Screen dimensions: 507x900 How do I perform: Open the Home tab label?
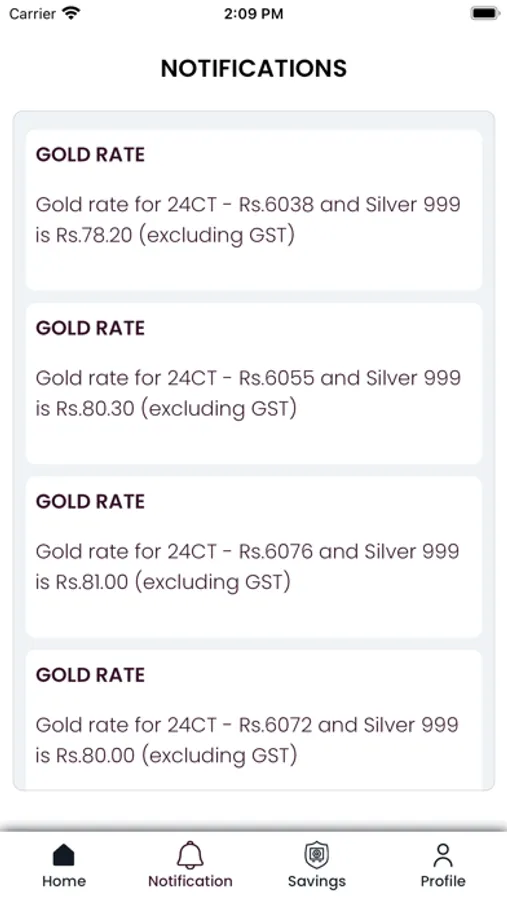tap(64, 881)
